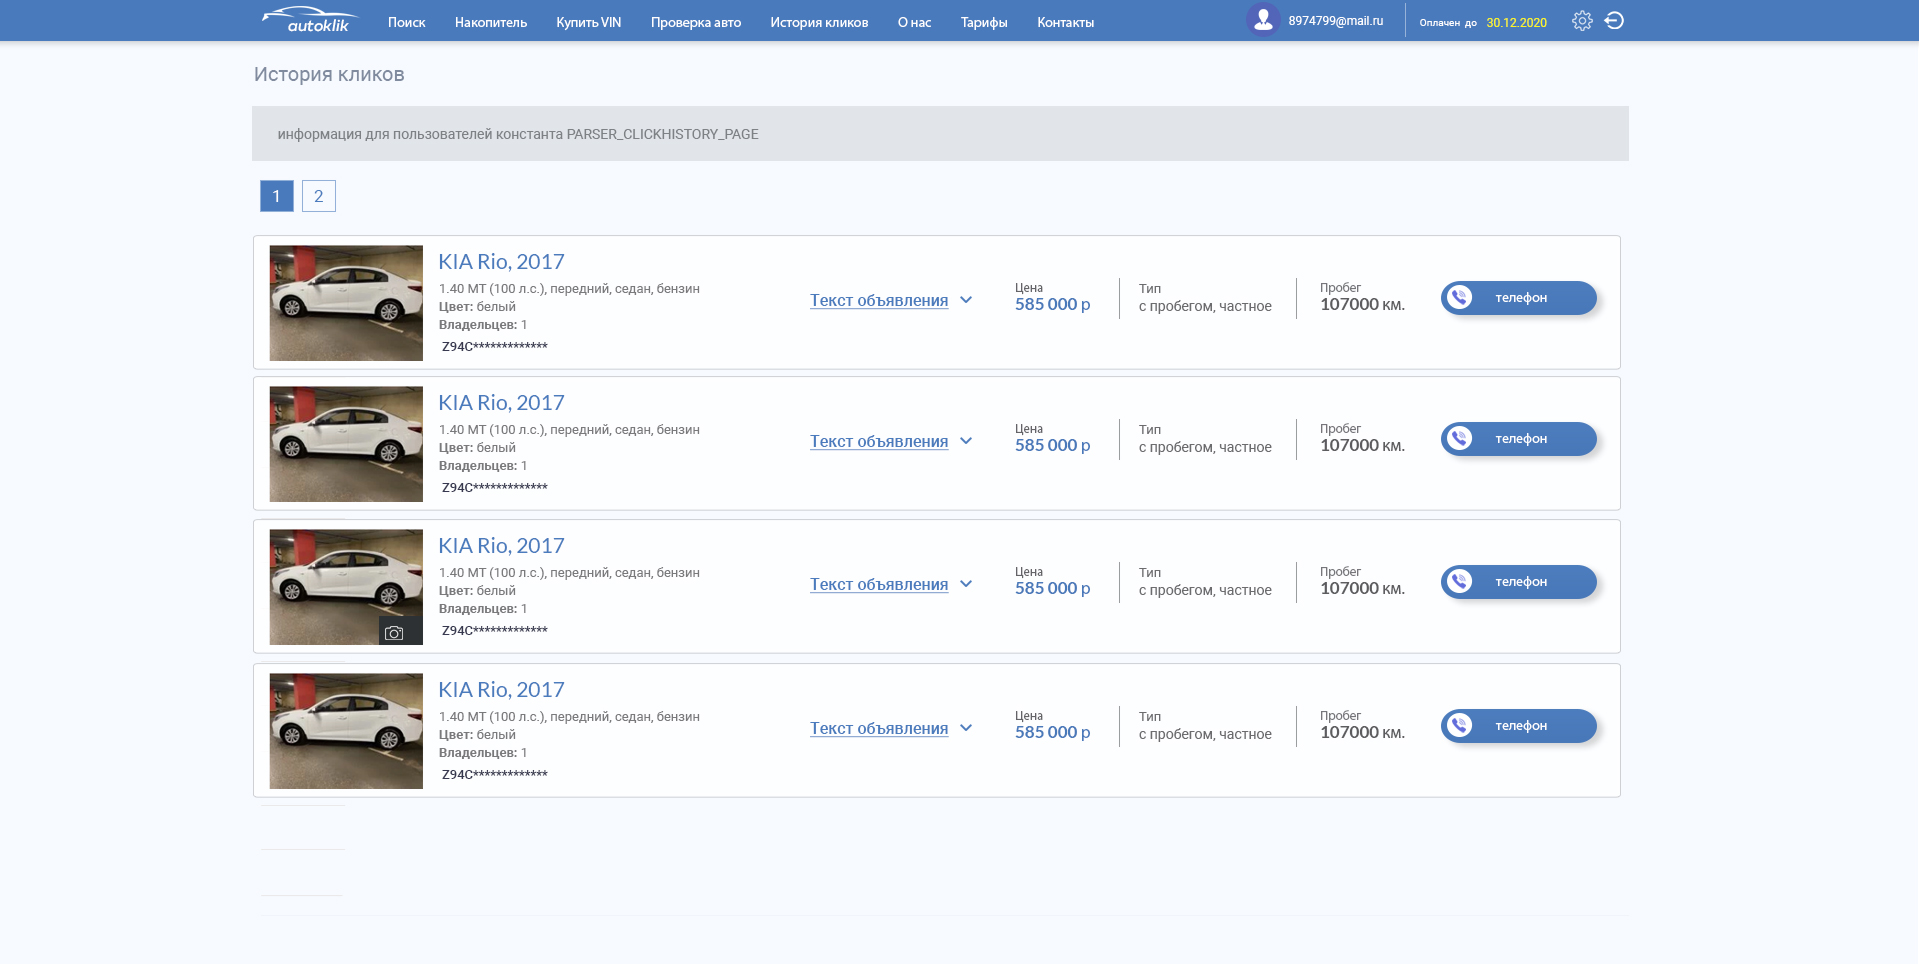
Task: Click the logout arrow icon
Action: [1614, 21]
